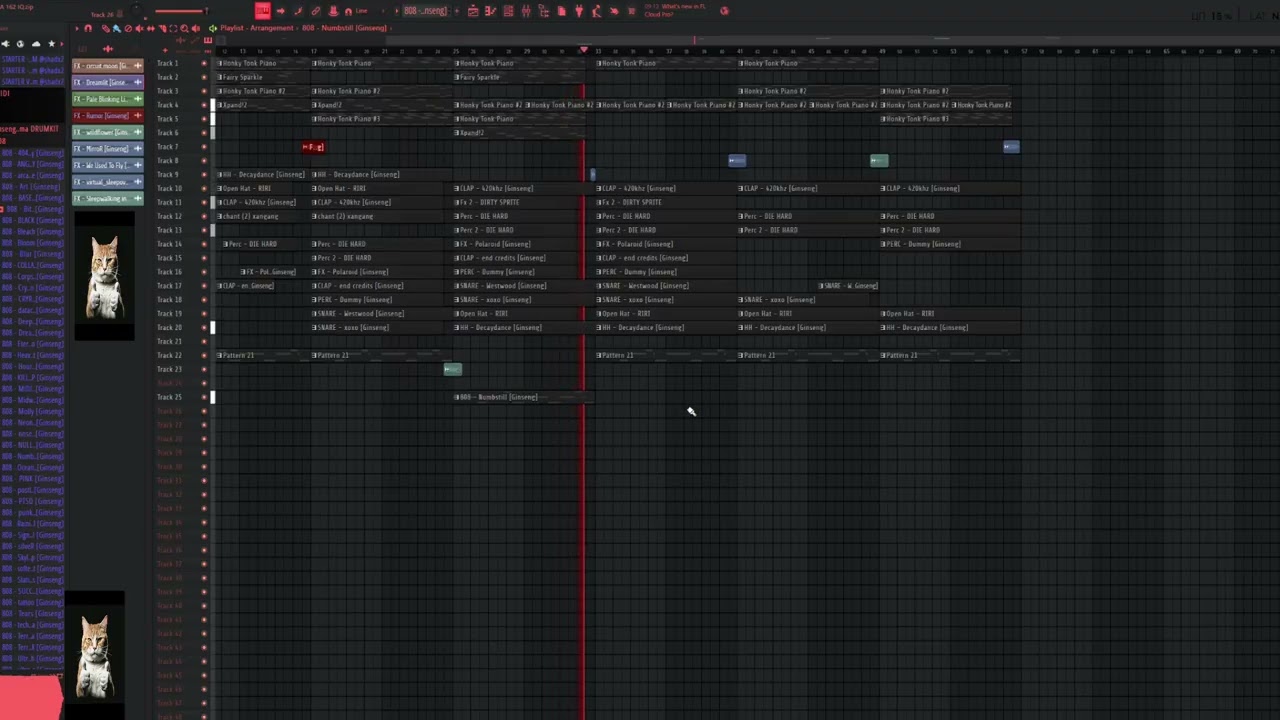Click the Playlist snap magnet icon
Image resolution: width=1280 pixels, height=720 pixels.
pyautogui.click(x=88, y=28)
